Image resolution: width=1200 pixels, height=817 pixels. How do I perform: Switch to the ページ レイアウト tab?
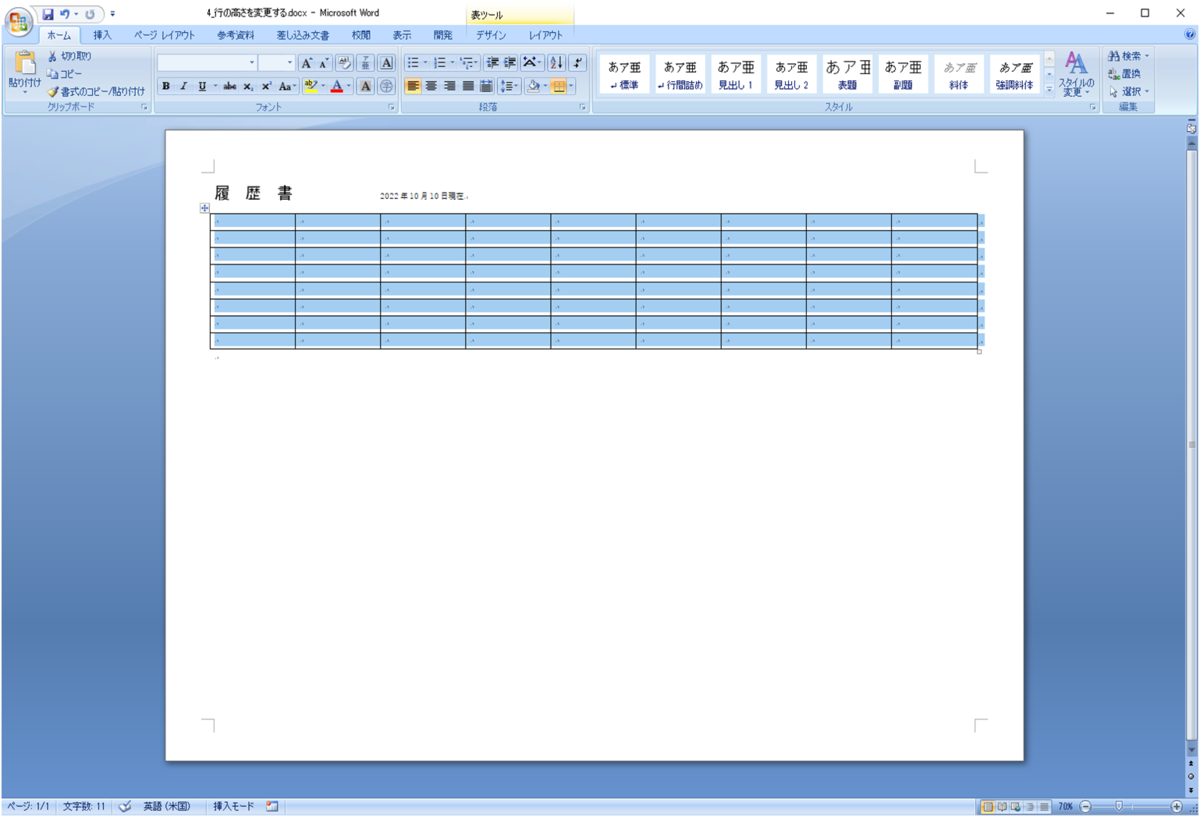(x=165, y=35)
